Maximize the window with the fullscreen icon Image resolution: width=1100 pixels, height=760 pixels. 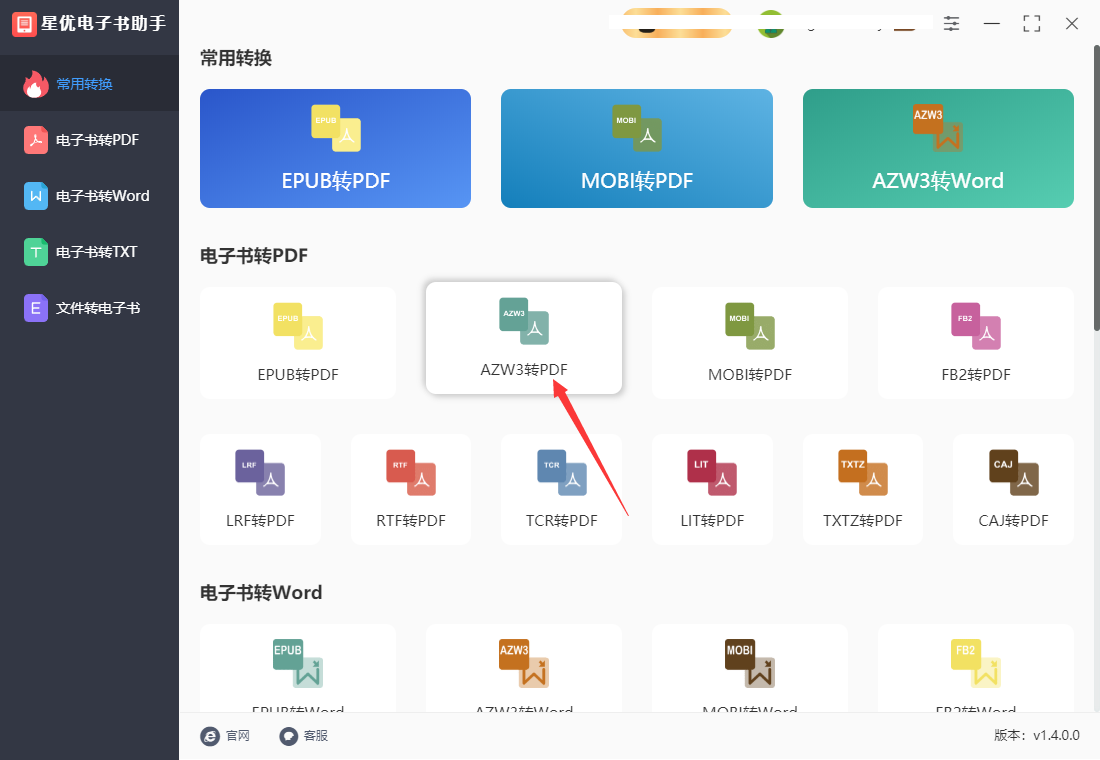[x=1031, y=24]
